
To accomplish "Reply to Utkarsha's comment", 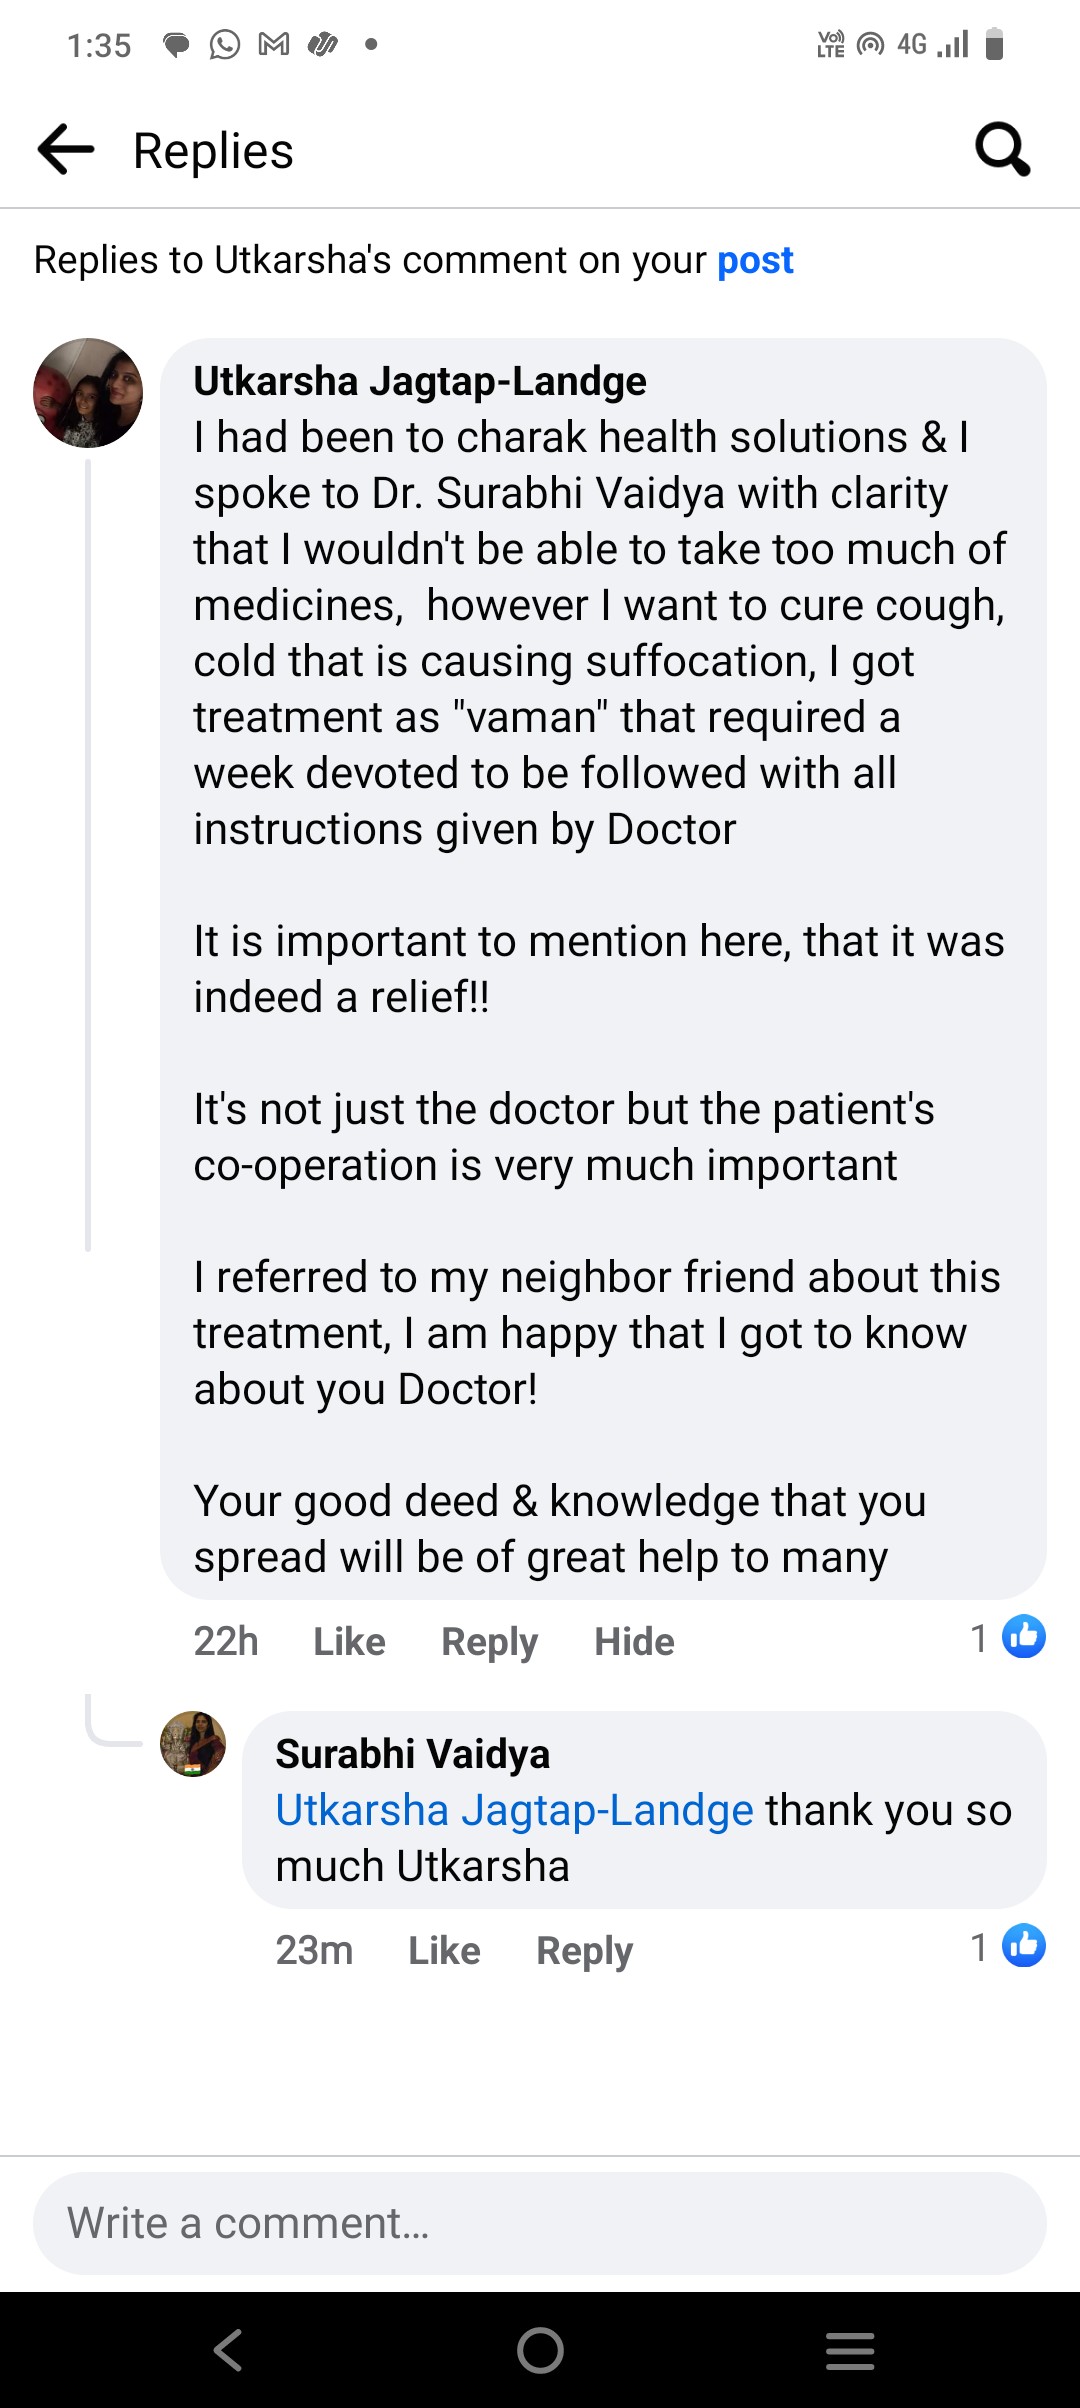I will pyautogui.click(x=489, y=1642).
